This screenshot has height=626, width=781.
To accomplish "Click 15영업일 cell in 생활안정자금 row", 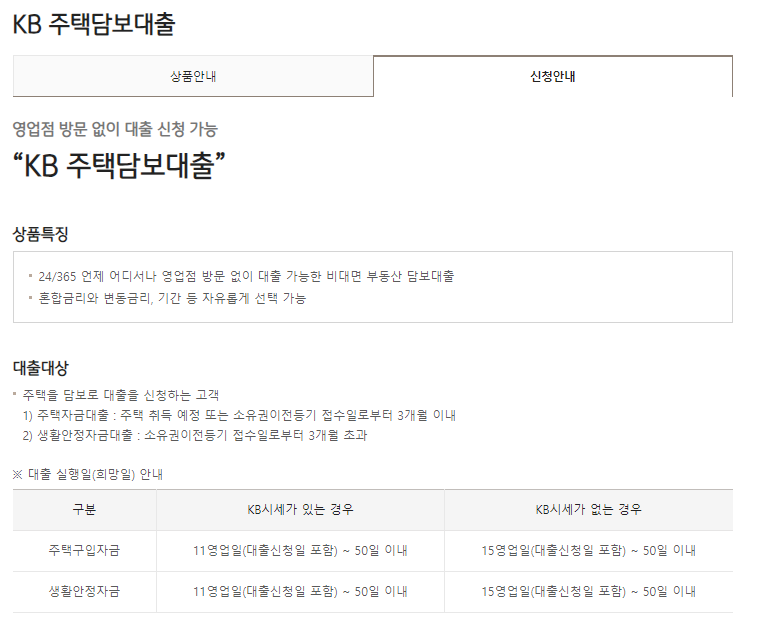I will pyautogui.click(x=589, y=591).
